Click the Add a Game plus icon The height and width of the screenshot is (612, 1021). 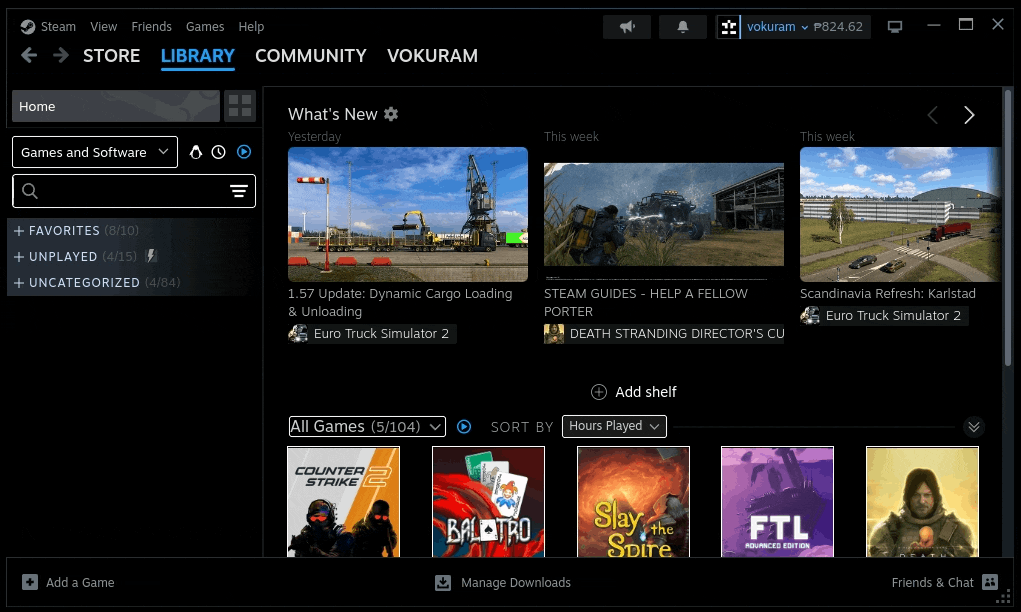tap(30, 582)
